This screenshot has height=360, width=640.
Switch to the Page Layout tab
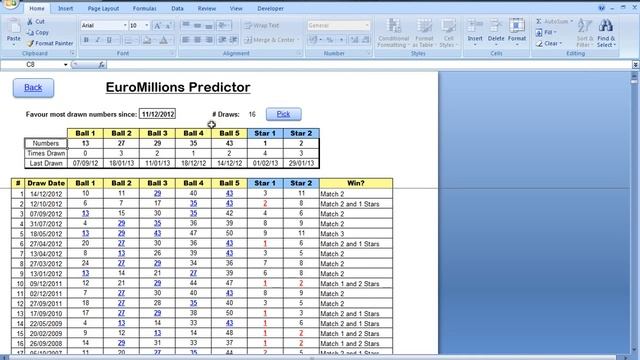(x=103, y=8)
